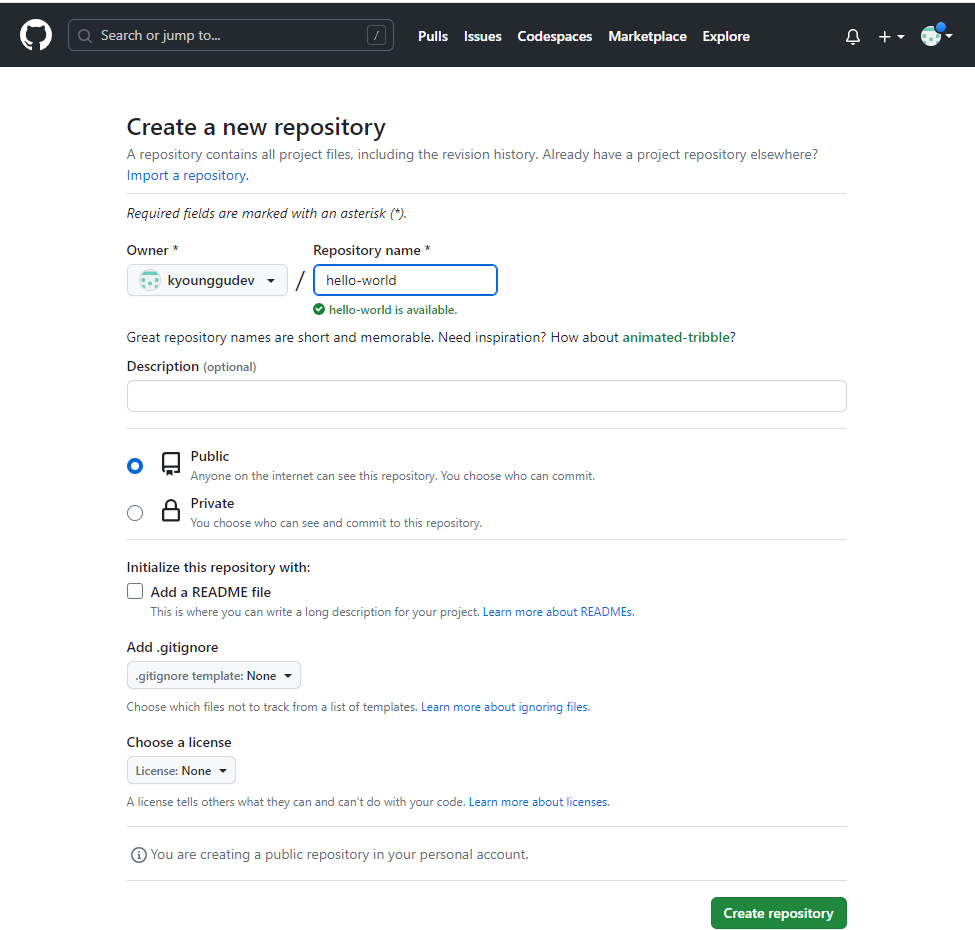Viewport: 975px width, 930px height.
Task: Click the info icon beside public repository notice
Action: (139, 855)
